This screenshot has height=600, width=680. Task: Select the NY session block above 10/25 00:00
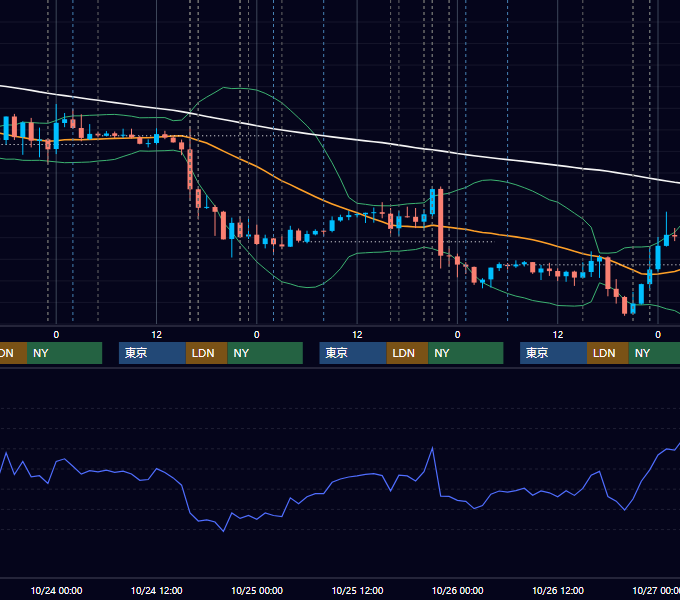coord(265,353)
